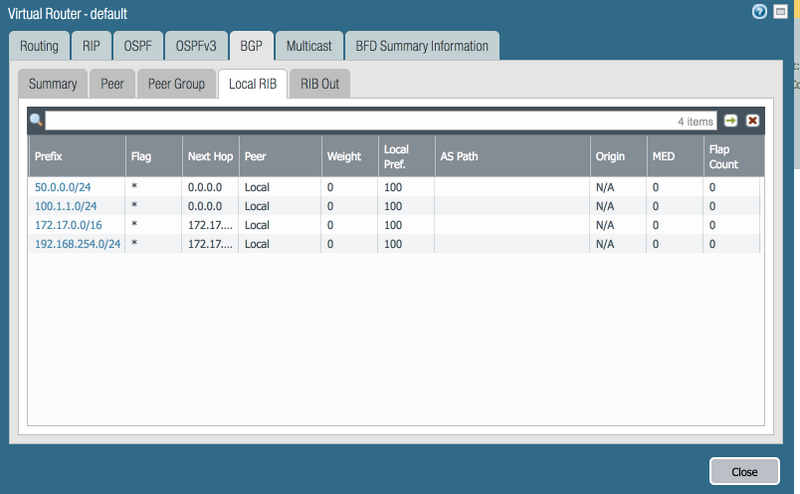Click inside the filter search field
800x494 pixels.
(360, 121)
